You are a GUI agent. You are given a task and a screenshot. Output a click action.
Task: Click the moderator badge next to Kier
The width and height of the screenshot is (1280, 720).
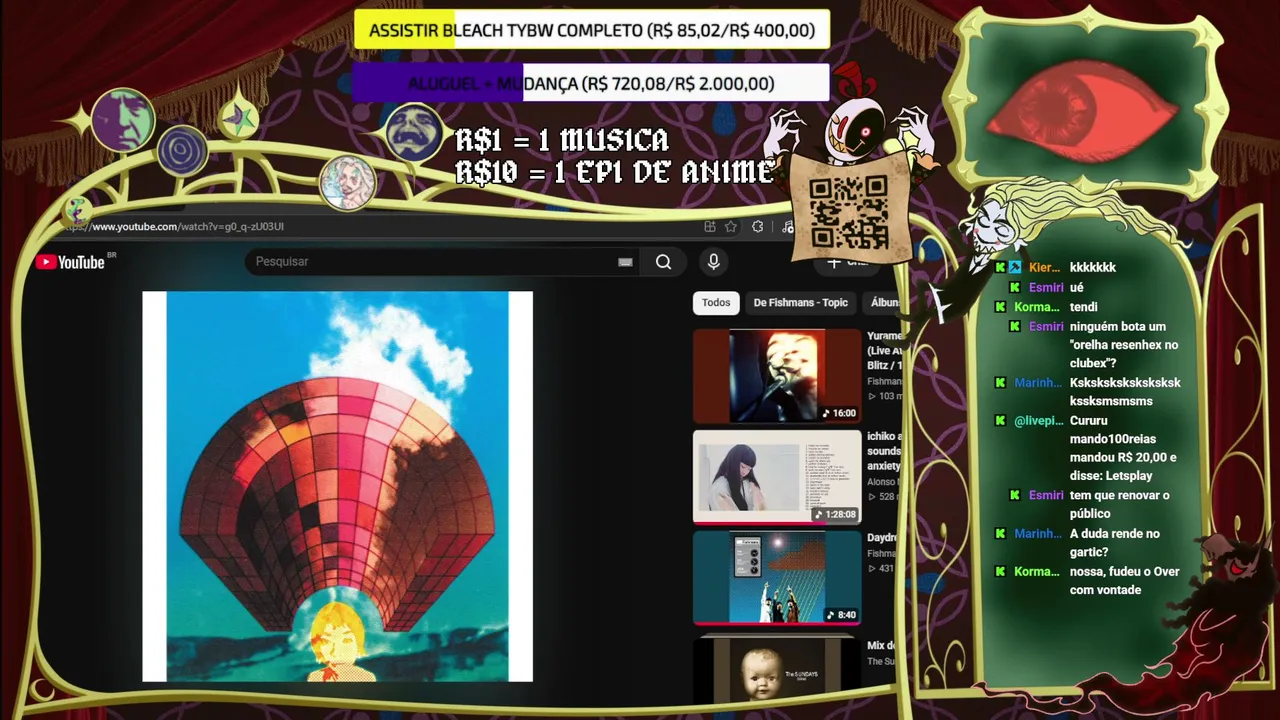1015,268
